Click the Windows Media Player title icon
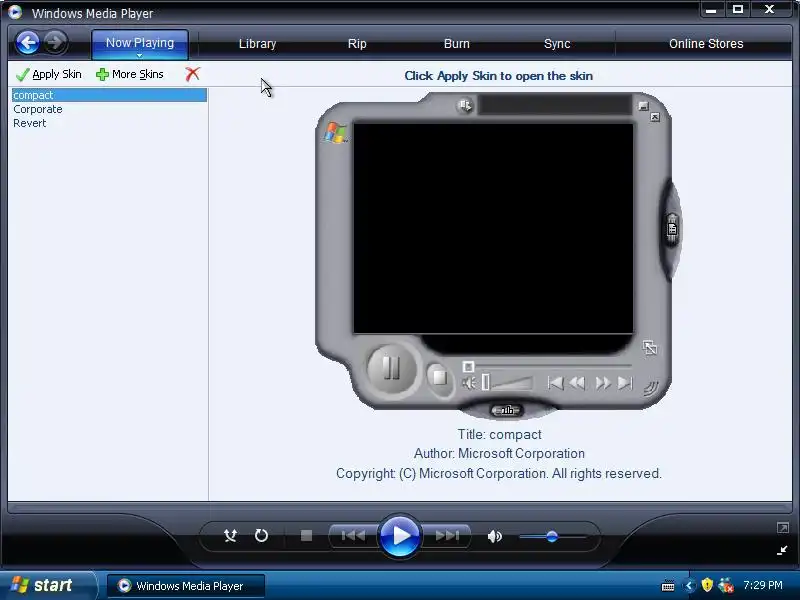The width and height of the screenshot is (800, 600). (x=15, y=12)
